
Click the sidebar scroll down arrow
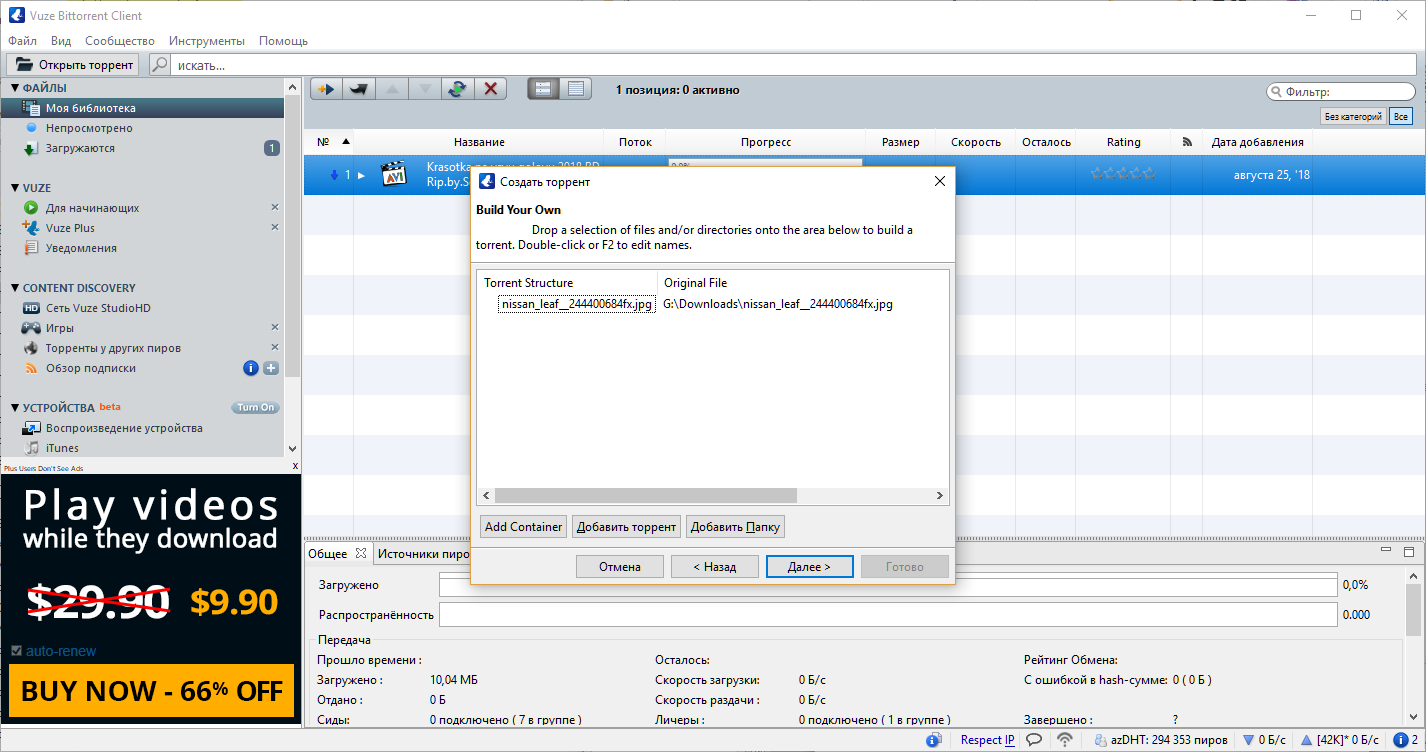click(x=293, y=449)
